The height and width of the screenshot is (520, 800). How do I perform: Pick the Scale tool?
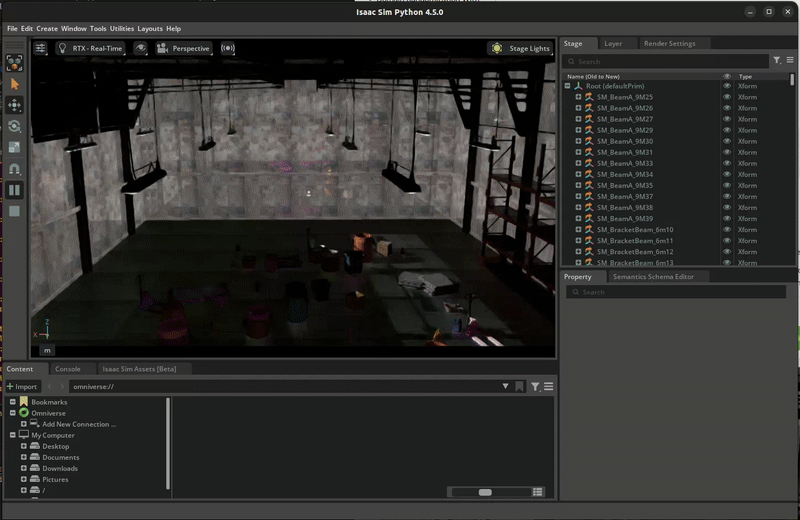(x=14, y=147)
